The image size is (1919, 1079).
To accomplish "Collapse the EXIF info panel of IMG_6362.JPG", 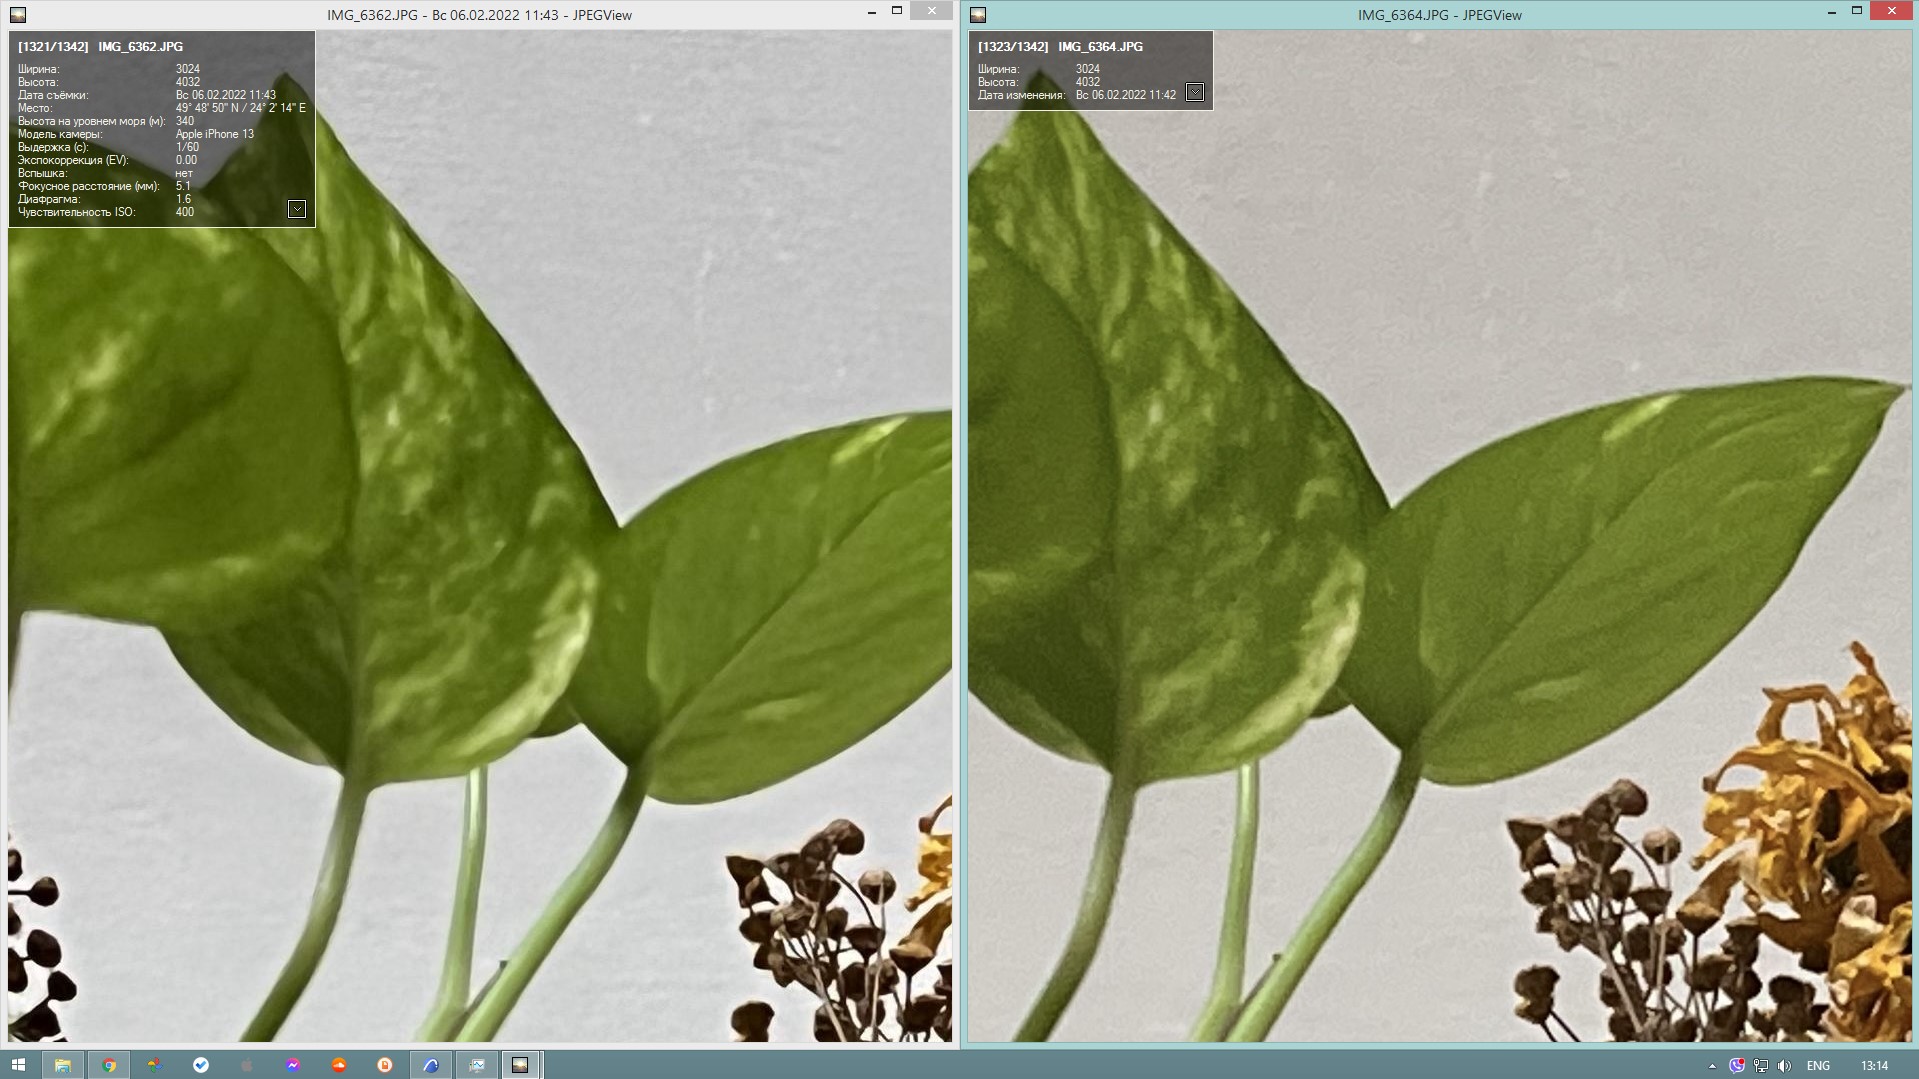I will [297, 209].
